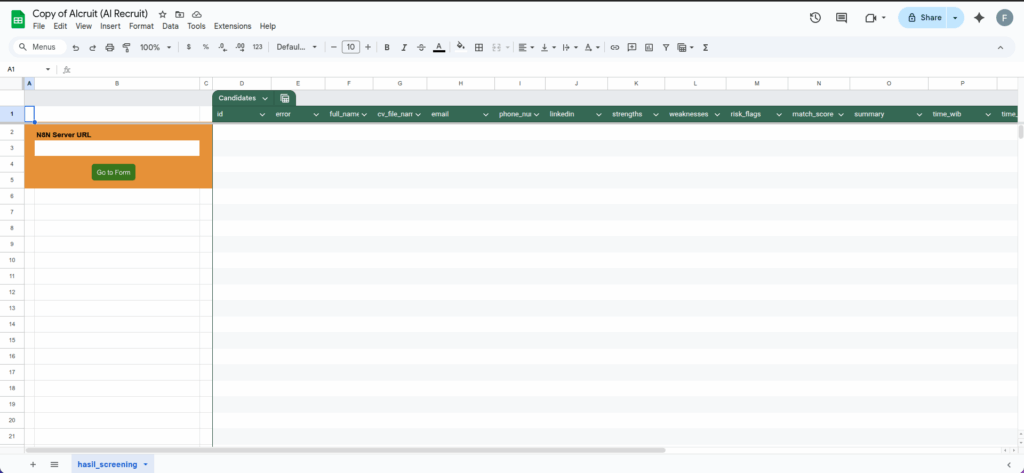This screenshot has height=473, width=1024.
Task: Open the zoom level 100% dropdown
Action: pyautogui.click(x=155, y=47)
